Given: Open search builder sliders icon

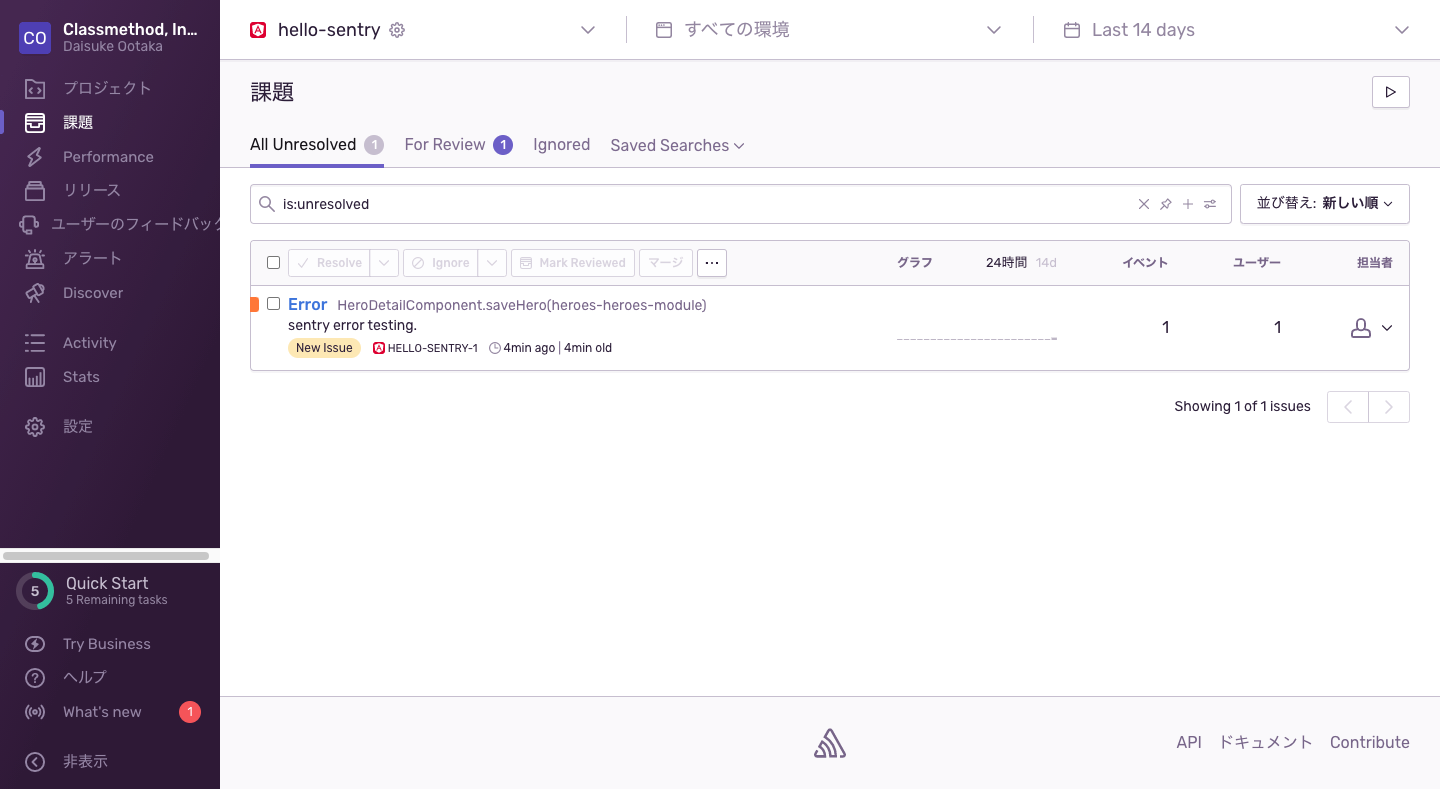Looking at the screenshot, I should coord(1210,204).
